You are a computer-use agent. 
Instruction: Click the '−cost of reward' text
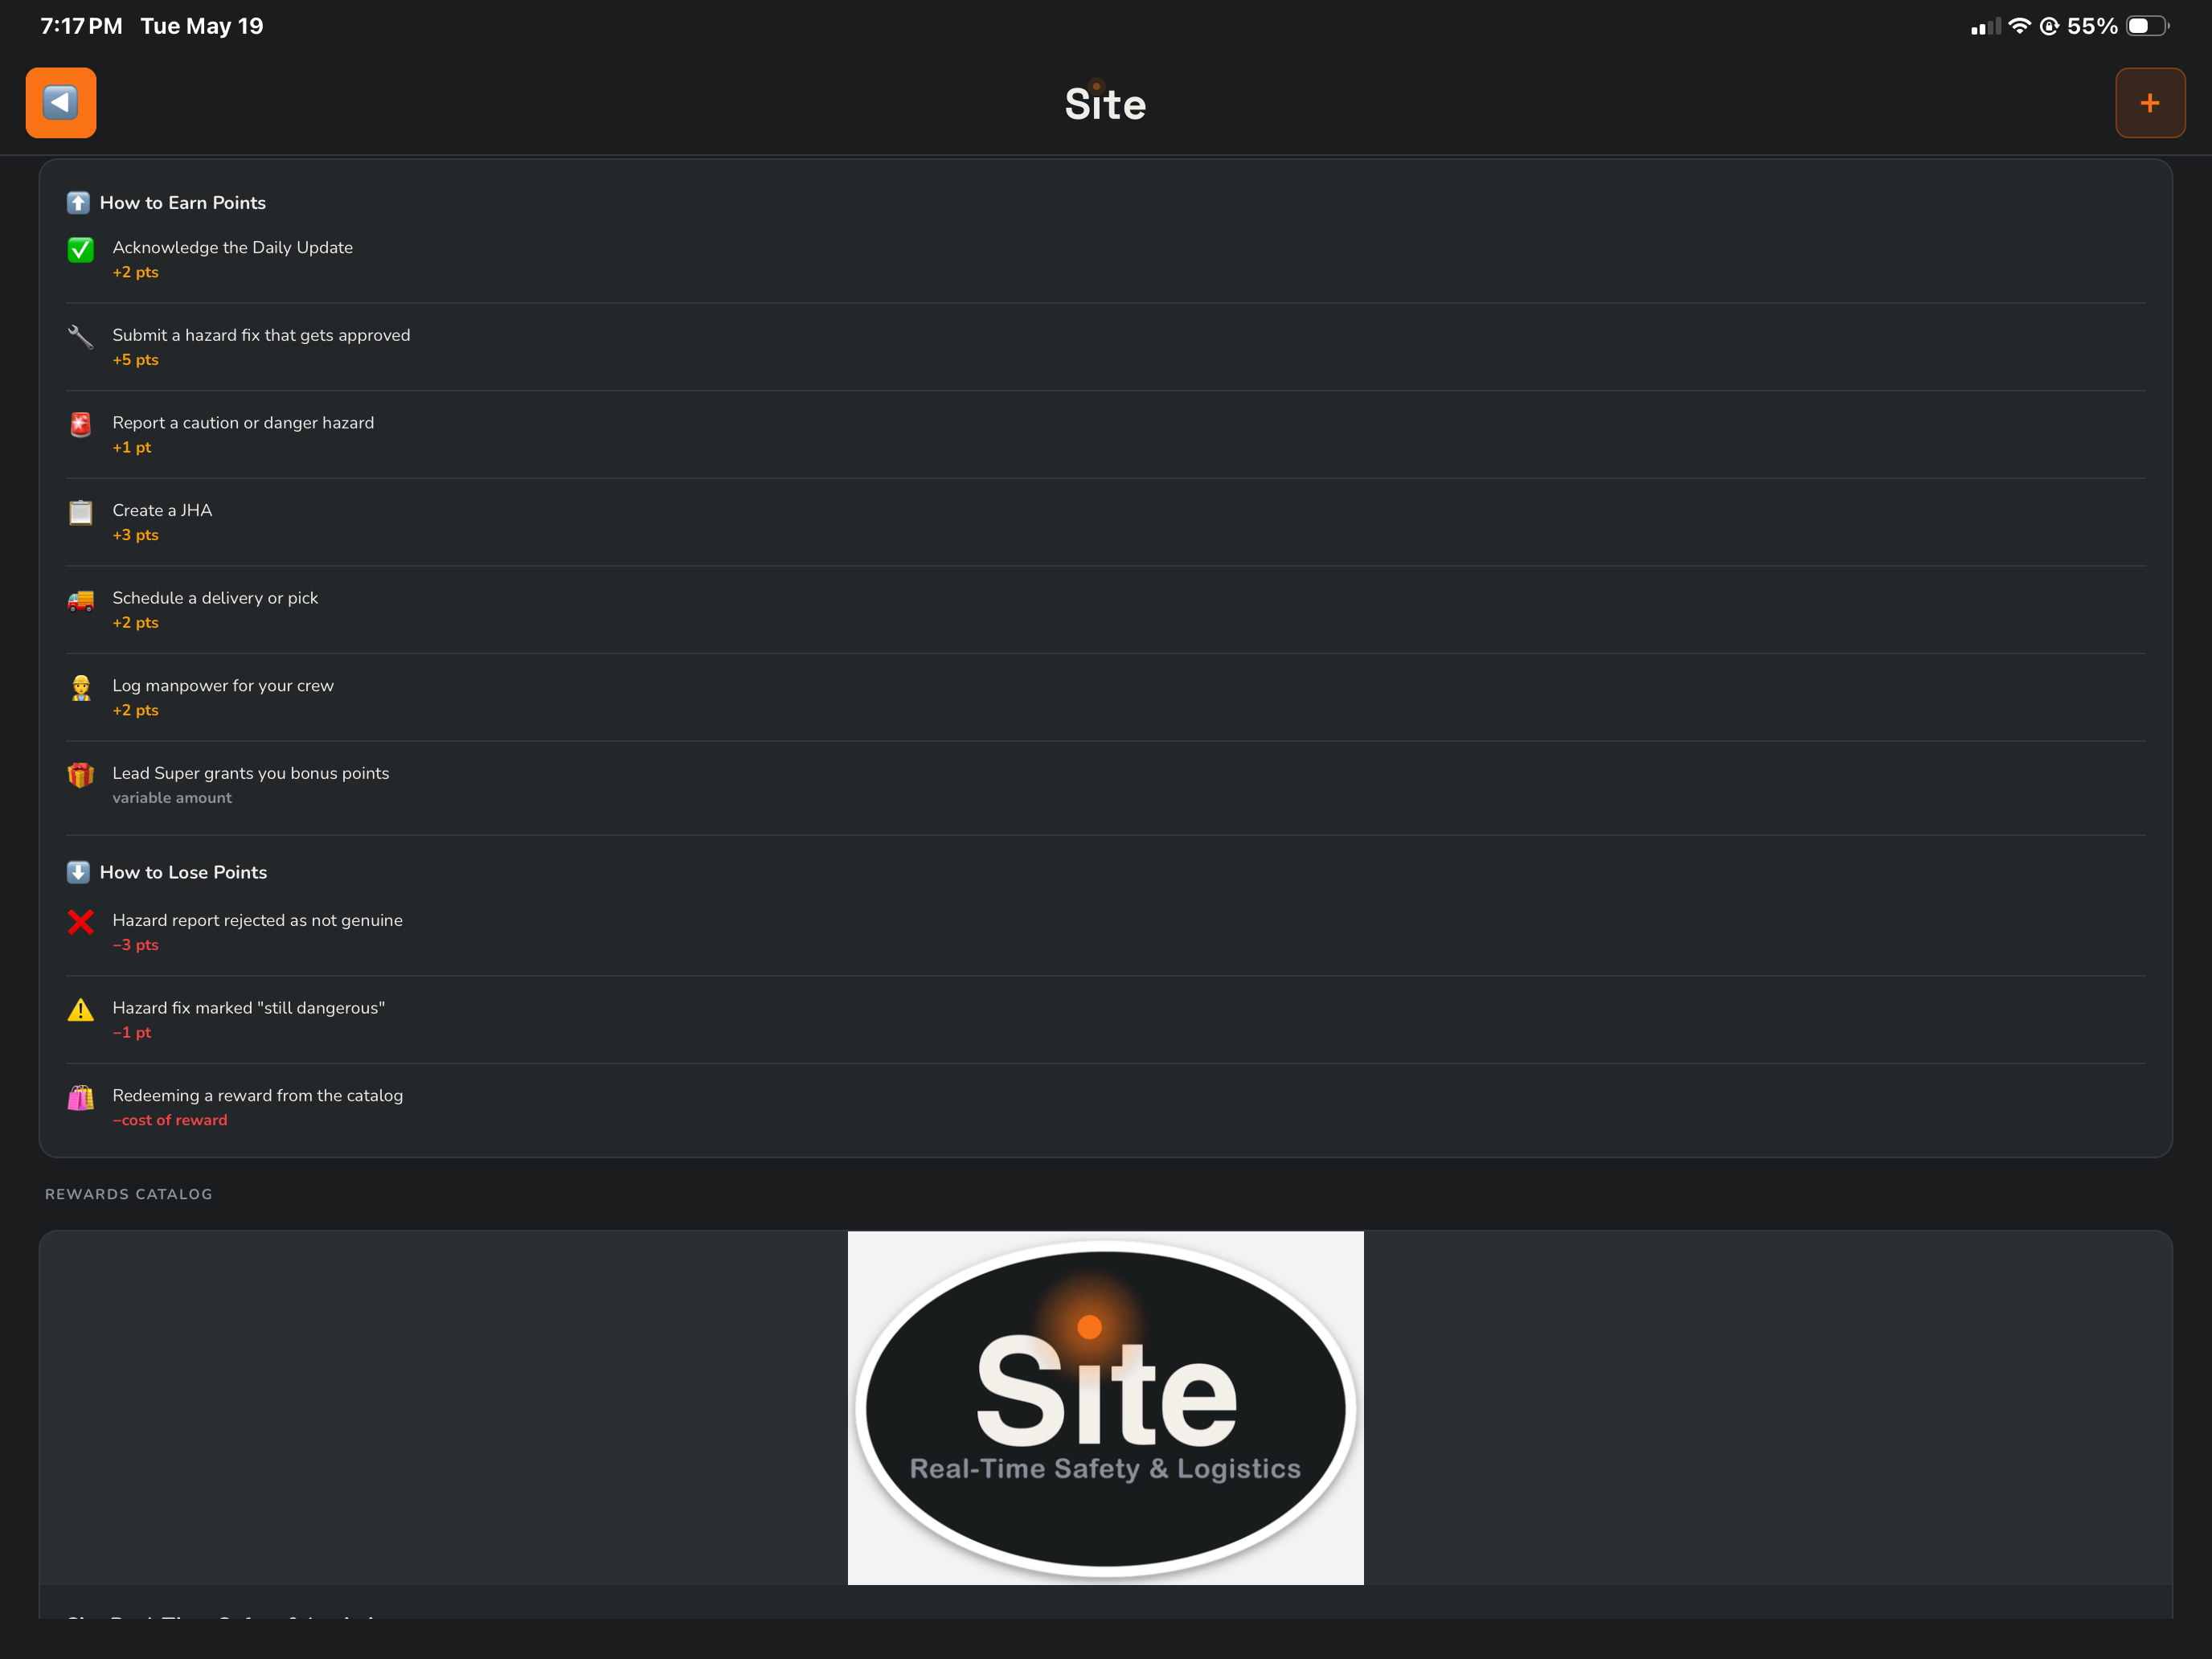click(170, 1120)
